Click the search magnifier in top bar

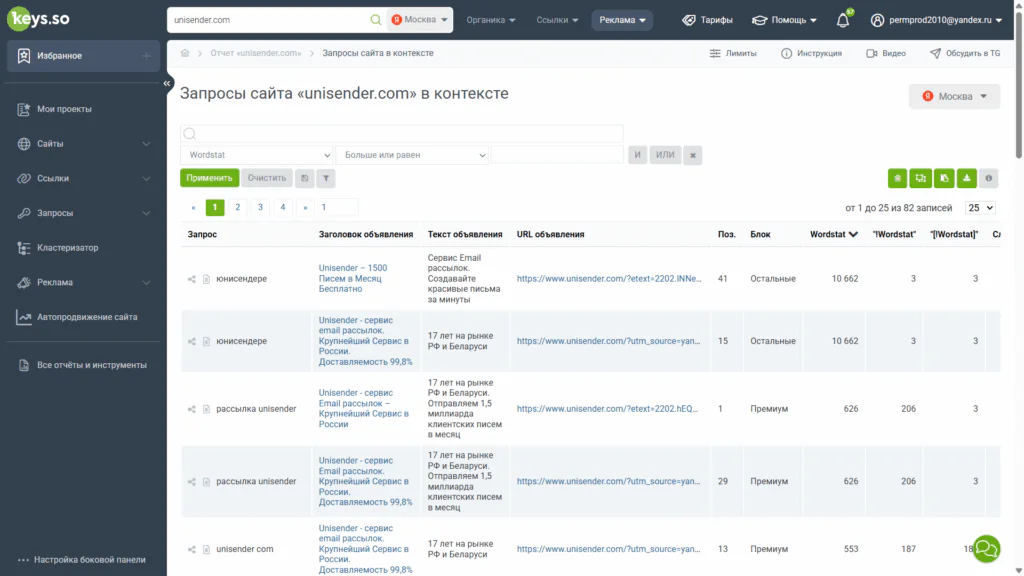click(x=376, y=20)
